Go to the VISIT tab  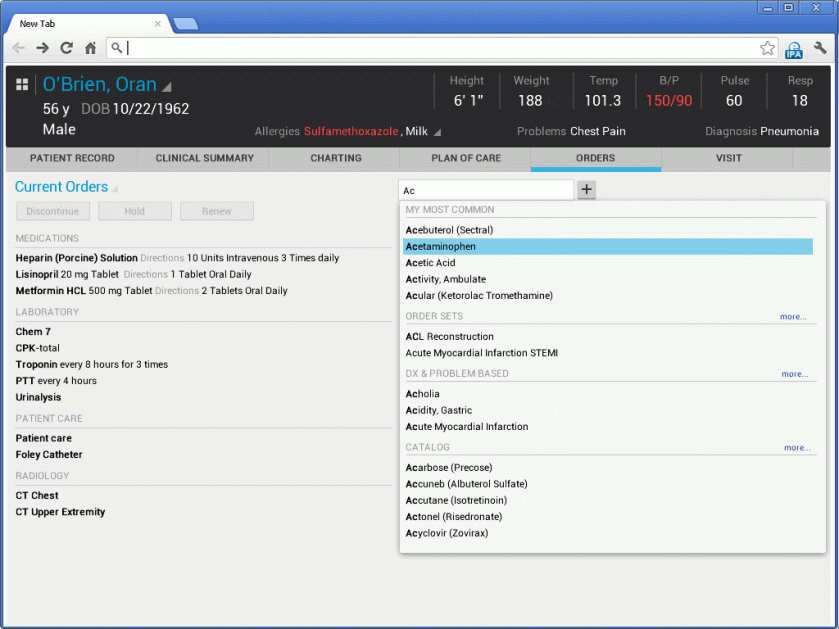click(x=729, y=158)
